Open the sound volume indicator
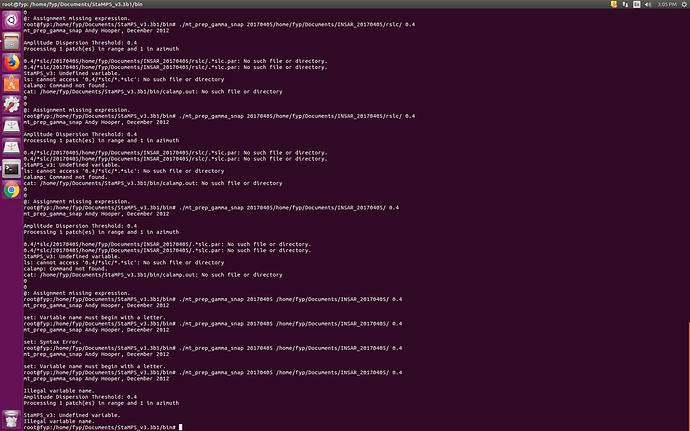This screenshot has height=431, width=690. tap(648, 4)
